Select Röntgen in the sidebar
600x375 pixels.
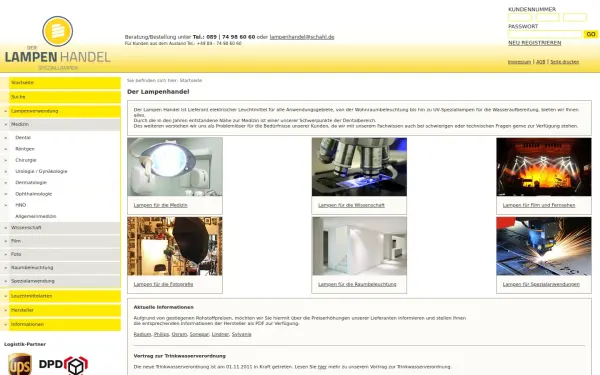[x=25, y=149]
